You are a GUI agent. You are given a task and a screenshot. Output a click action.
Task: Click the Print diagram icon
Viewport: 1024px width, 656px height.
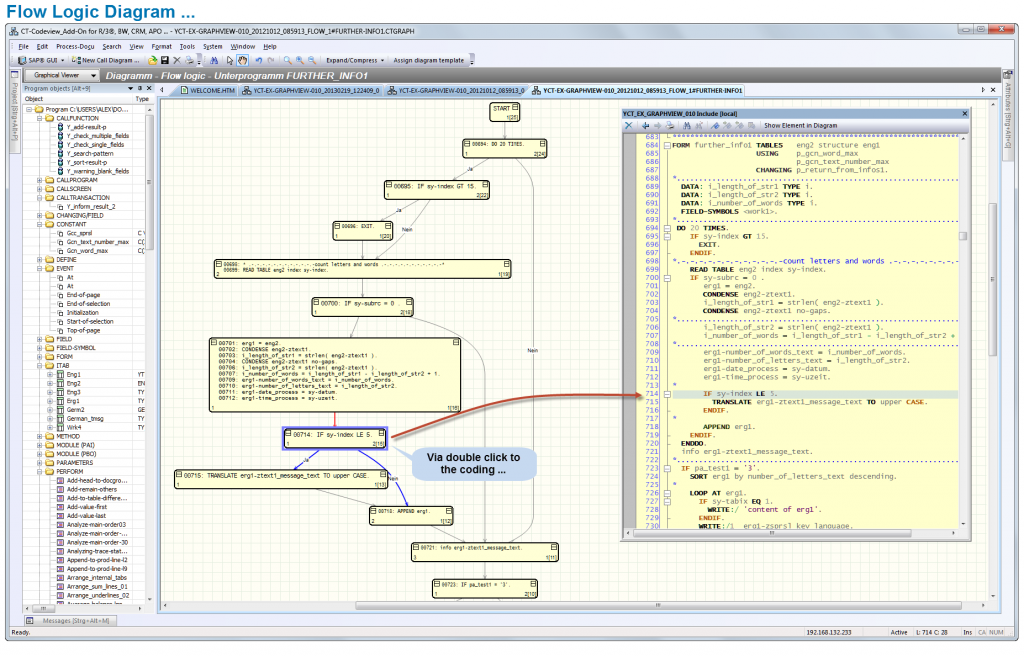tap(189, 59)
